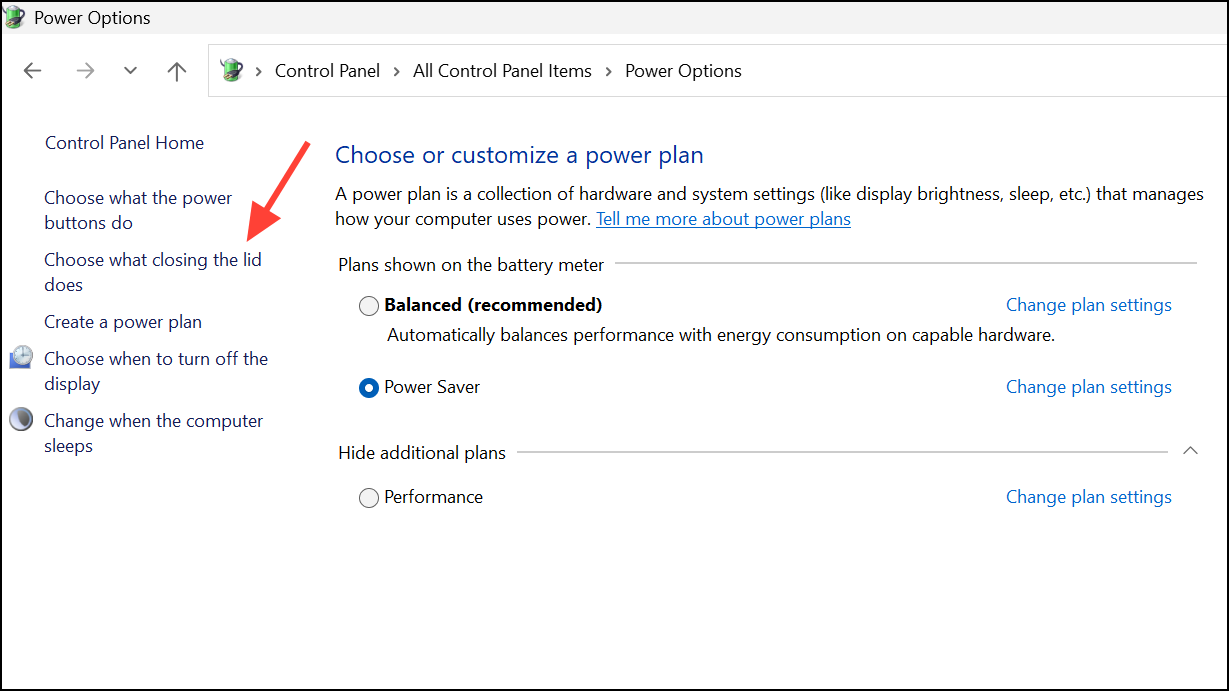Screen dimensions: 1229x691
Task: Open recent locations with the navigation chevron
Action: [130, 71]
